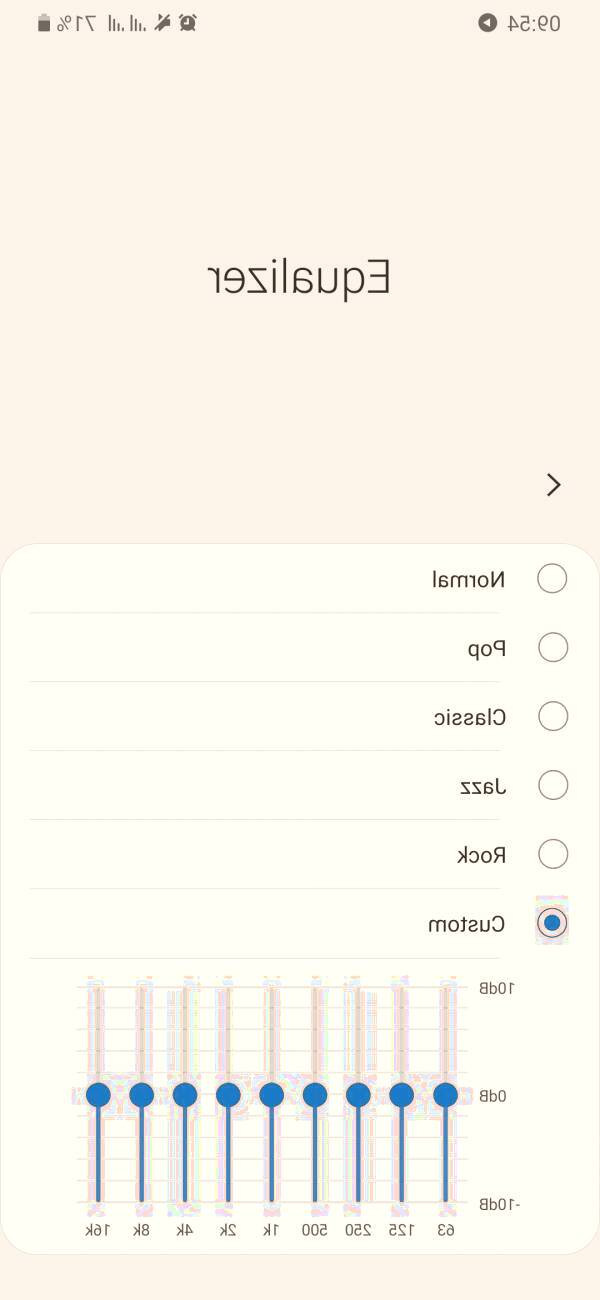
Task: Select the Pop preset radio button
Action: (552, 647)
